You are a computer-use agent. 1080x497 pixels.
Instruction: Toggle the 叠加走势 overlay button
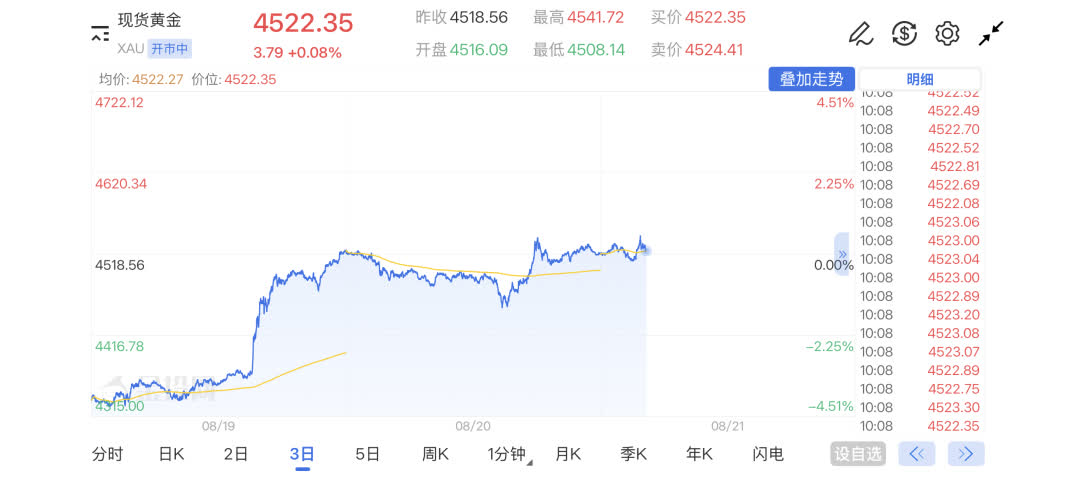[x=811, y=79]
